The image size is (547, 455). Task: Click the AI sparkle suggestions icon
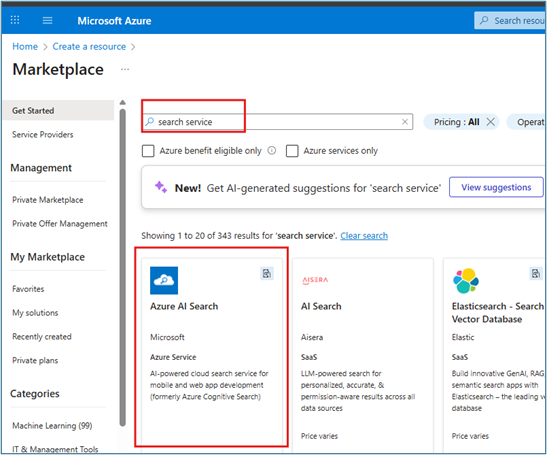(x=161, y=187)
